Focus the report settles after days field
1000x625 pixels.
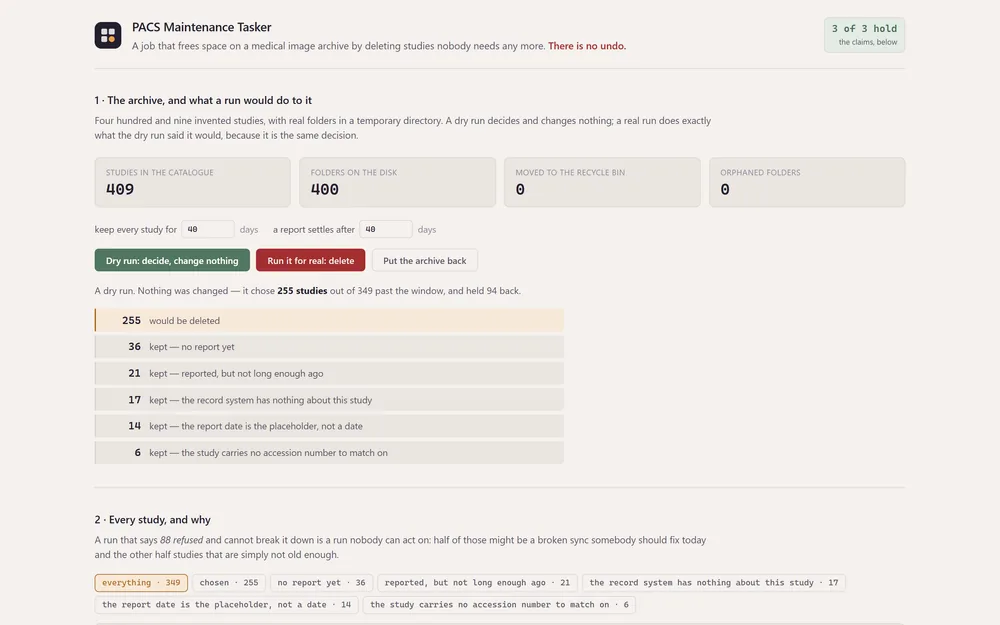click(x=385, y=229)
